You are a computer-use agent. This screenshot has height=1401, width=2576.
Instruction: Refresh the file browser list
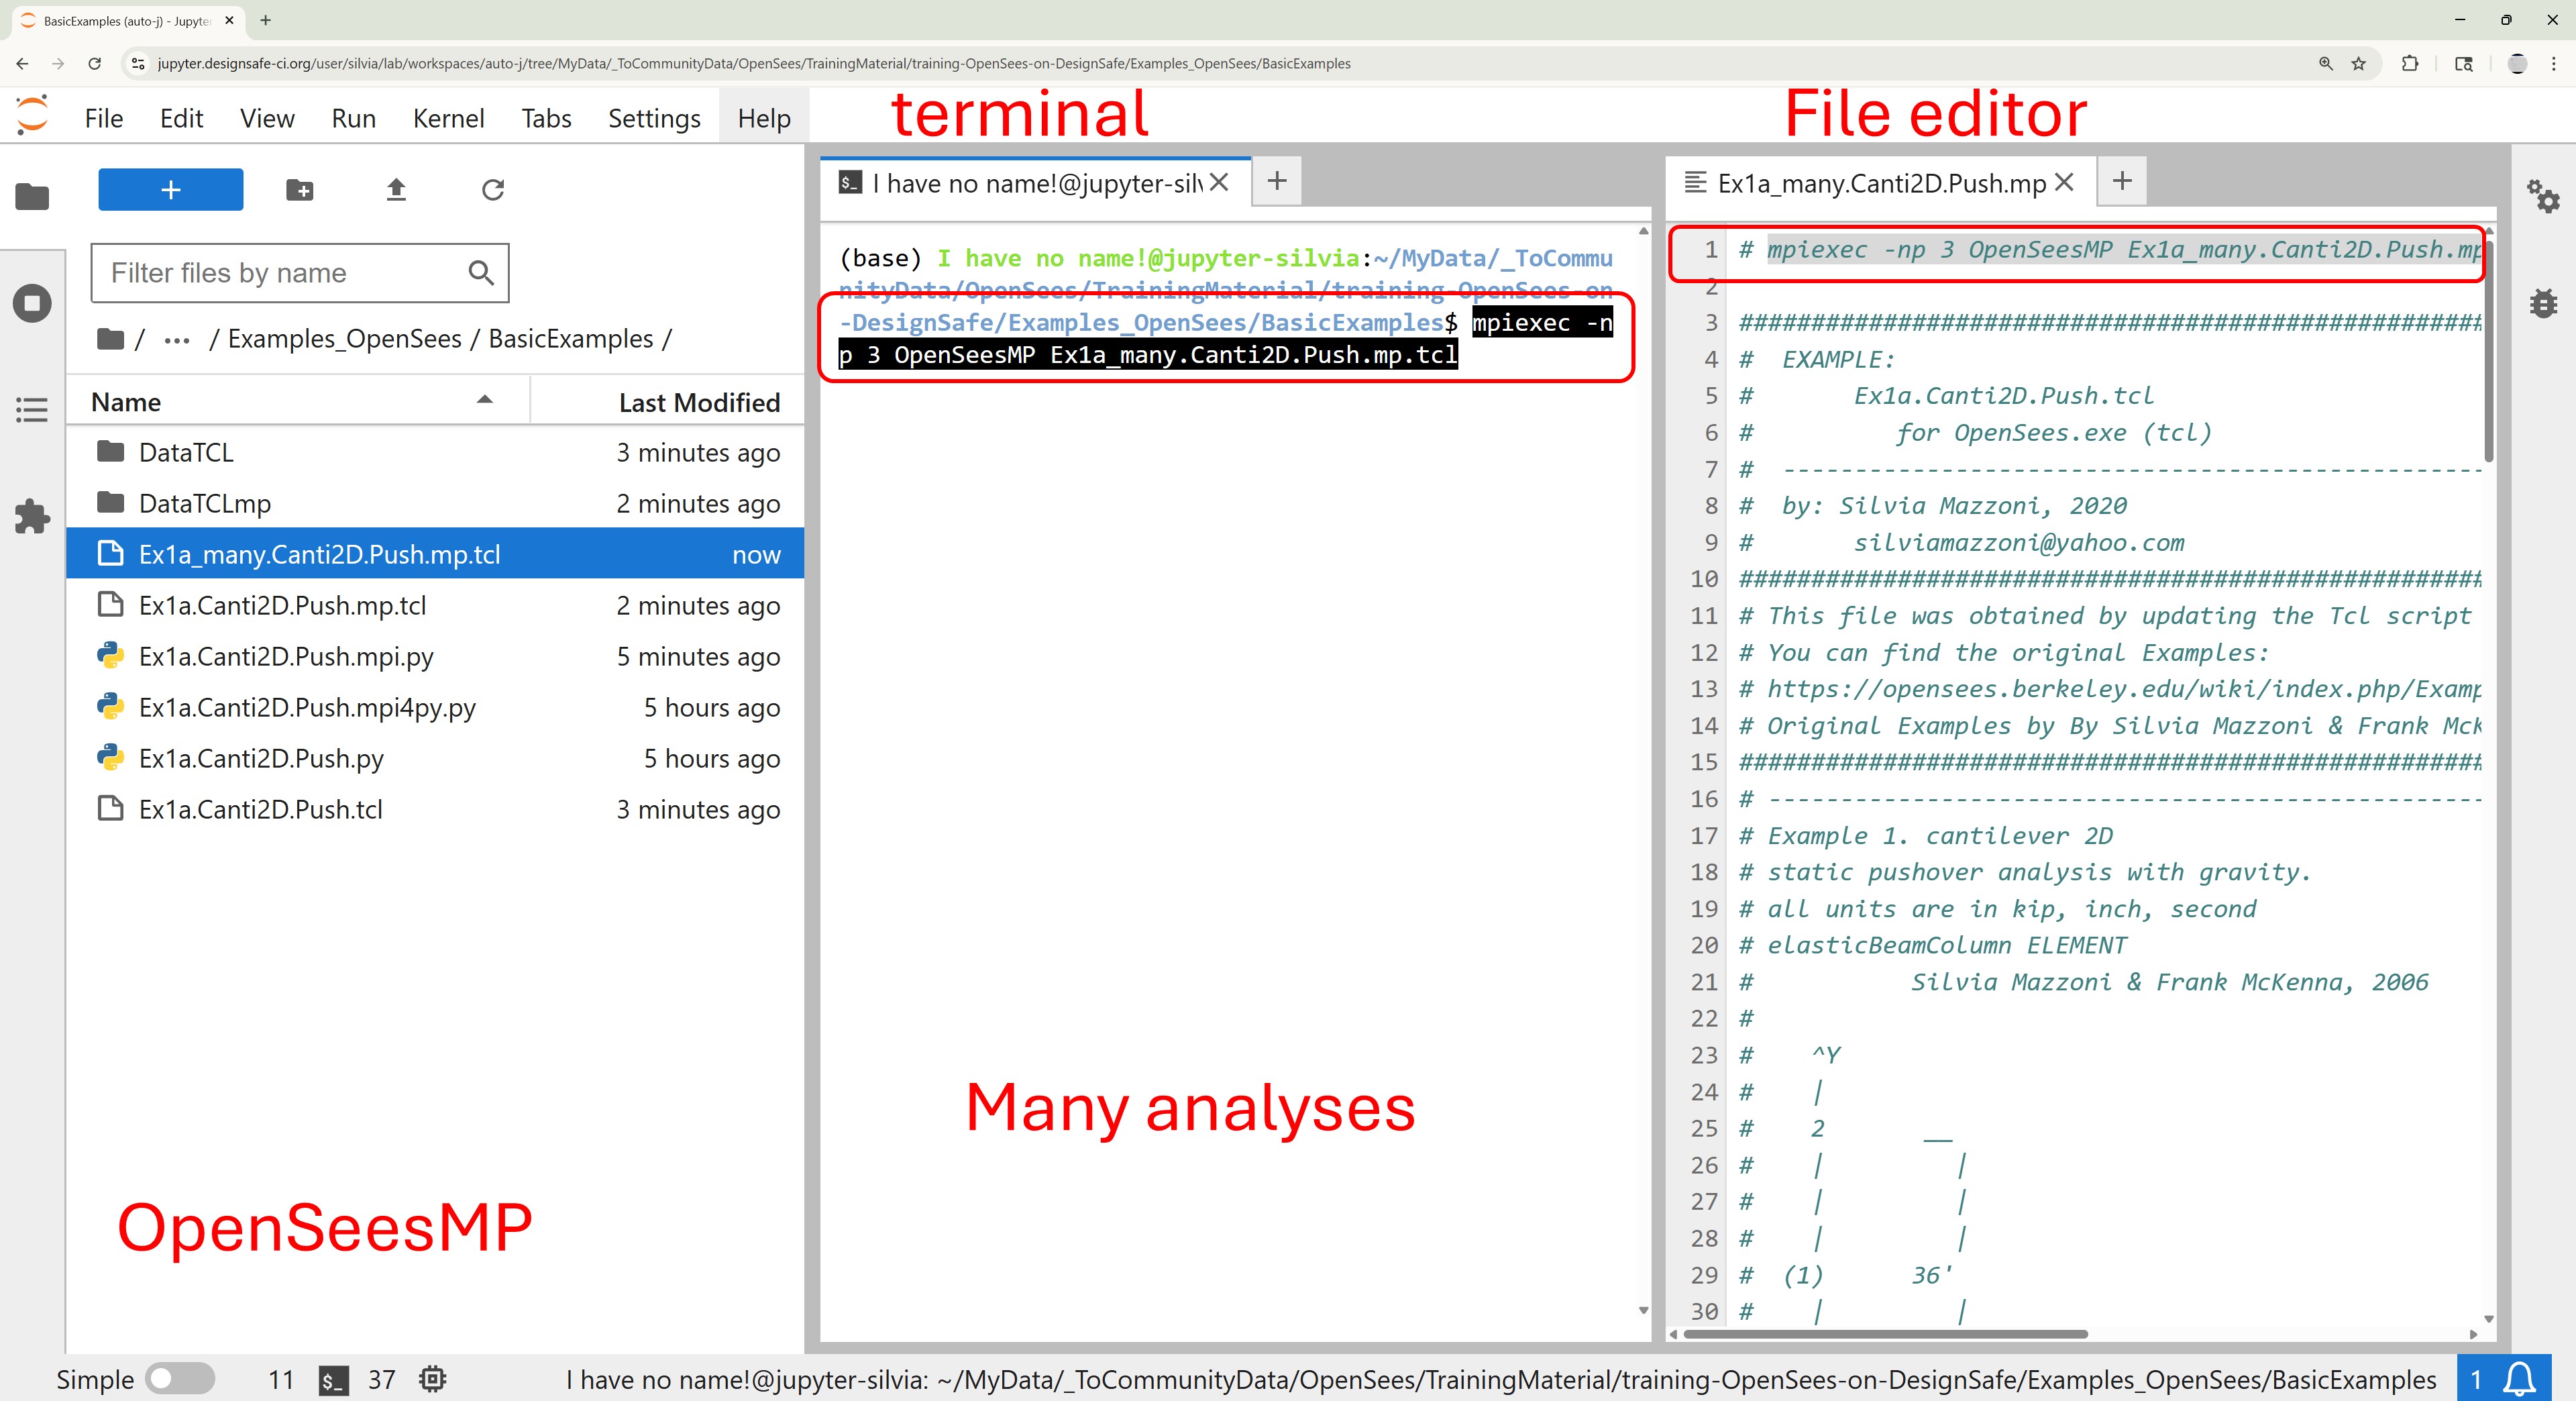(x=492, y=190)
